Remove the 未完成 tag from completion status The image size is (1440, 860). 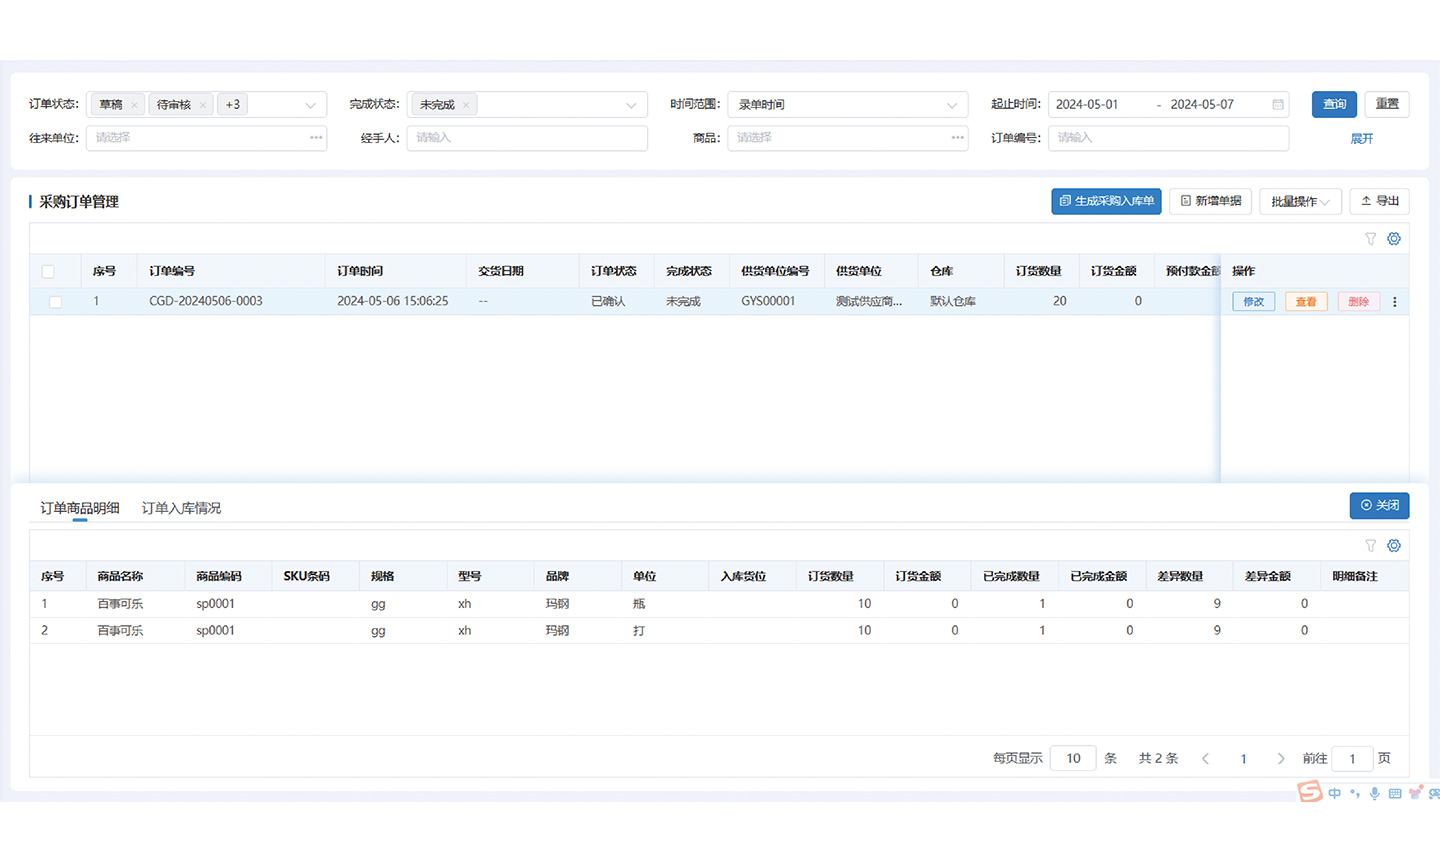466,105
